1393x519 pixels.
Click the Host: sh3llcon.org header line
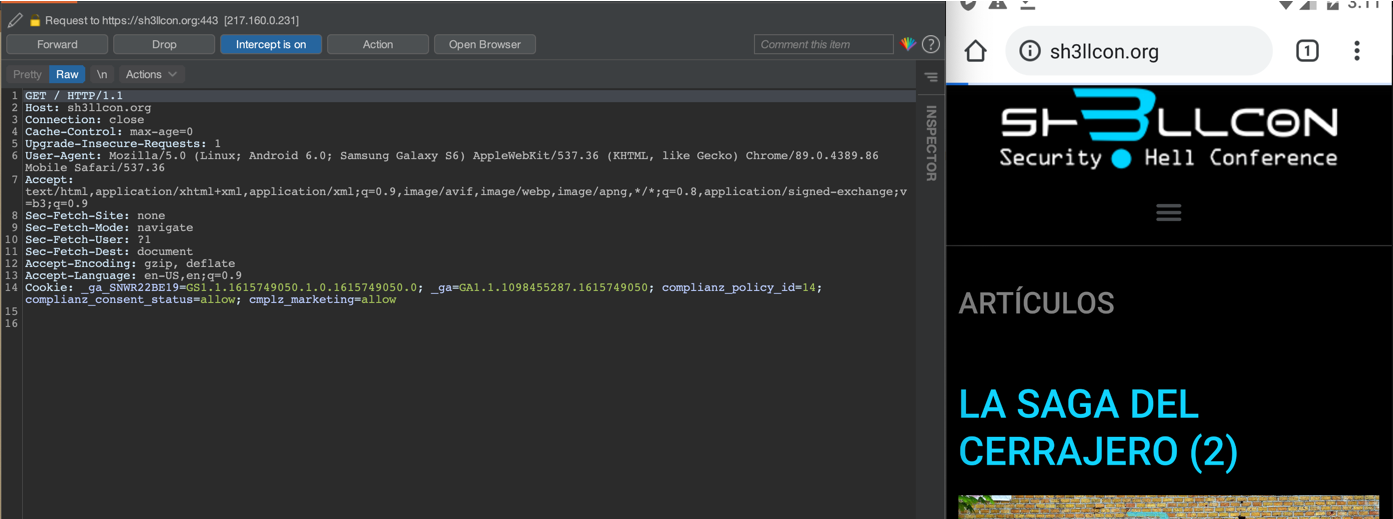tap(88, 108)
